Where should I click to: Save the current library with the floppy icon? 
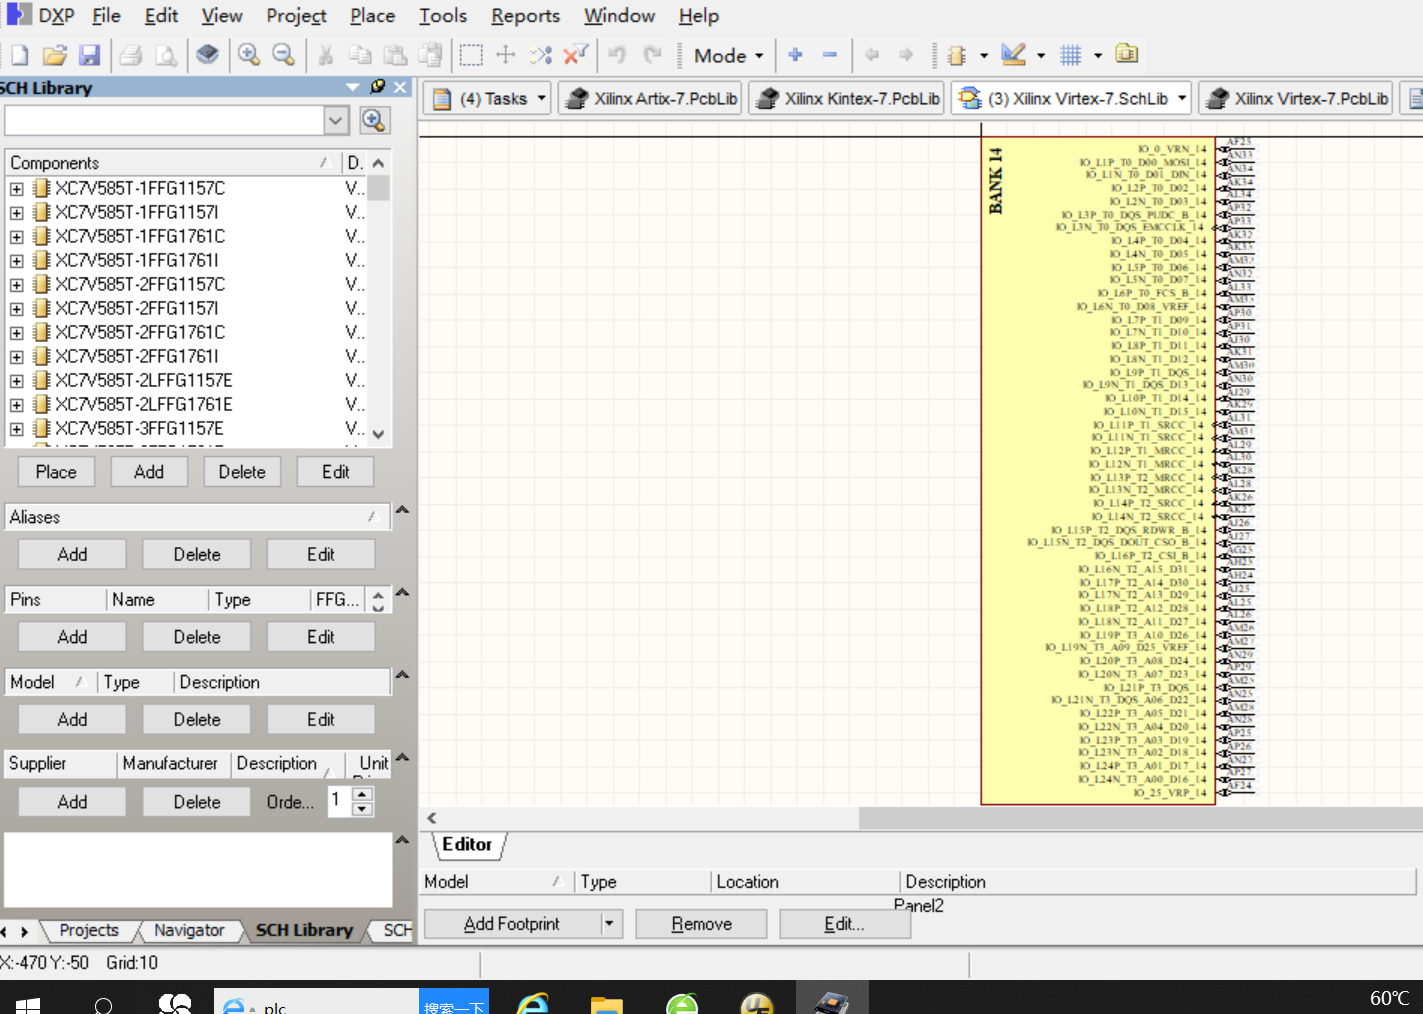(x=90, y=55)
